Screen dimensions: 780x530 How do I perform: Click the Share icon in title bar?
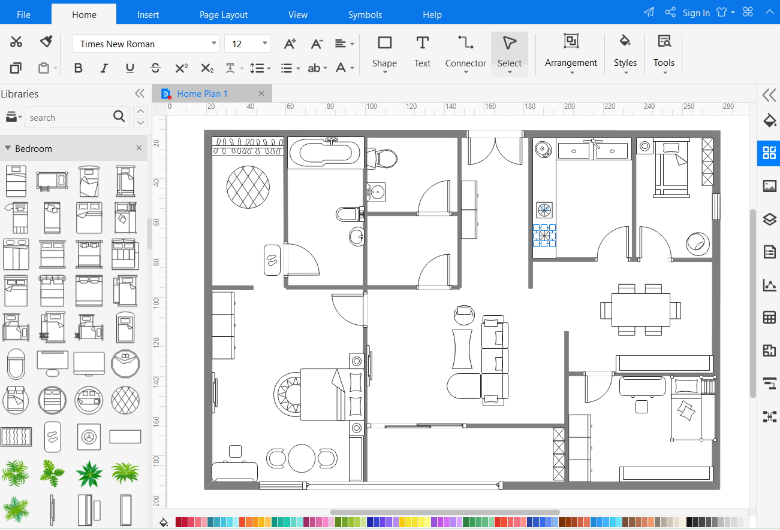(x=670, y=12)
